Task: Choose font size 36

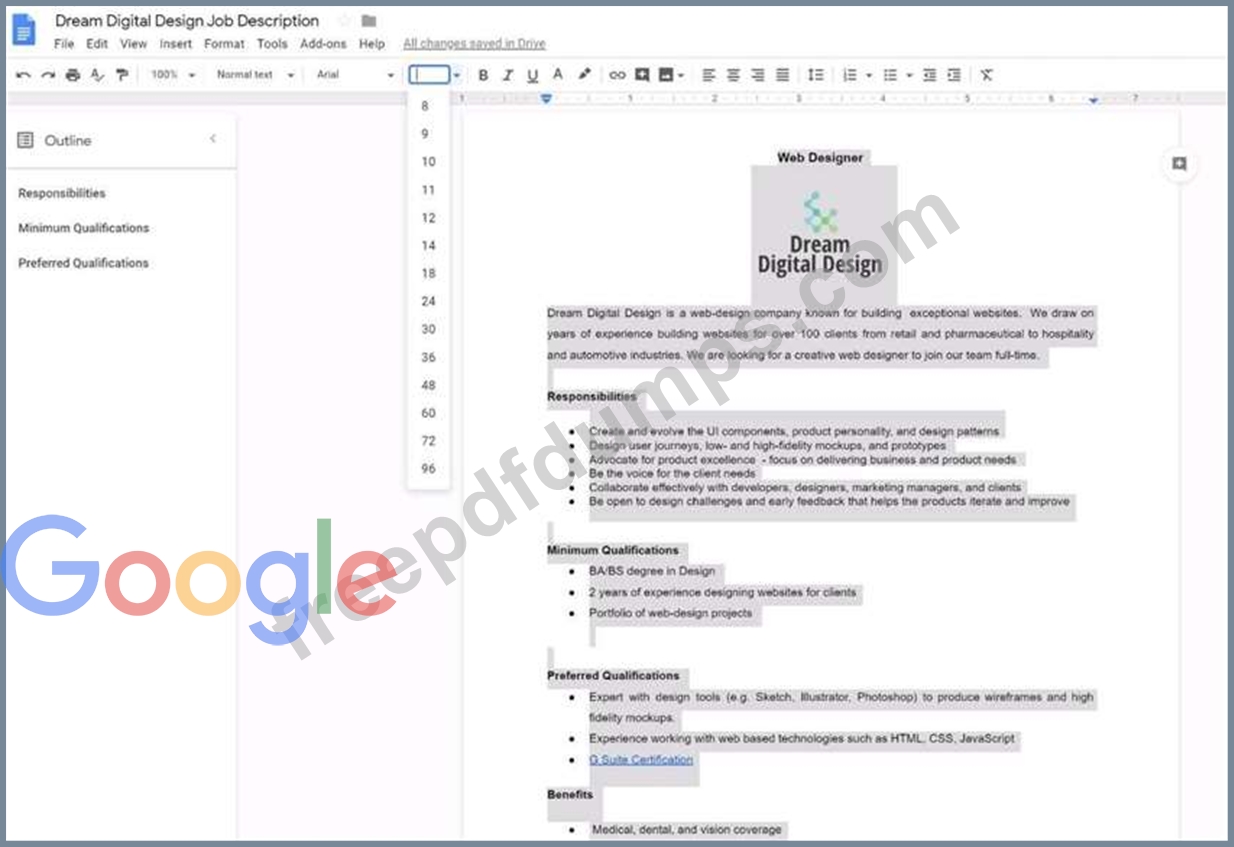Action: [429, 357]
